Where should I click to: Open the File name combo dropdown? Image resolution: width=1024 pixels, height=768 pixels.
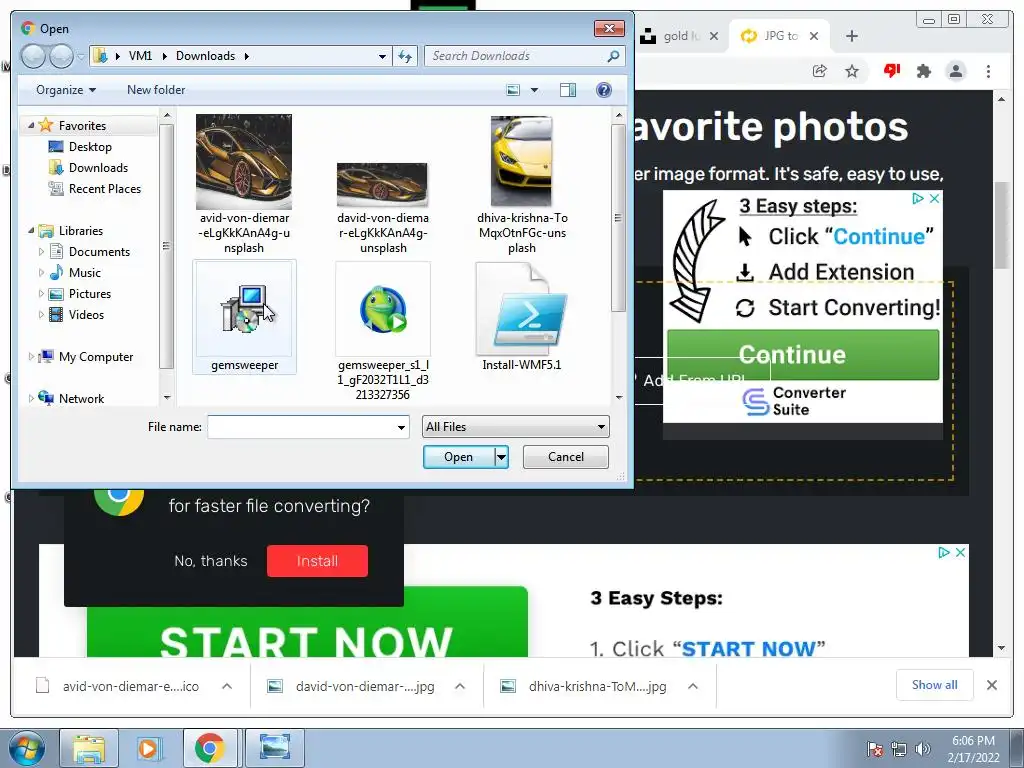pos(401,427)
